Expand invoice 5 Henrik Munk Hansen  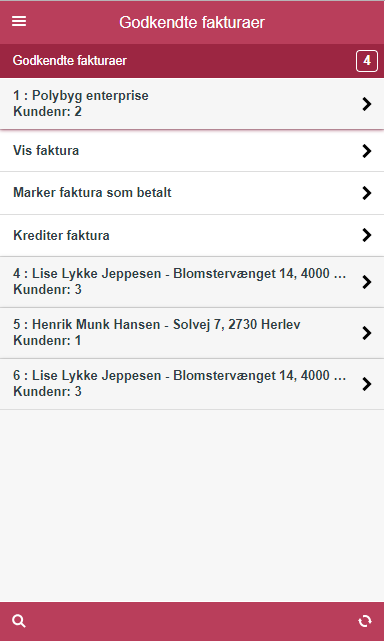coord(192,333)
